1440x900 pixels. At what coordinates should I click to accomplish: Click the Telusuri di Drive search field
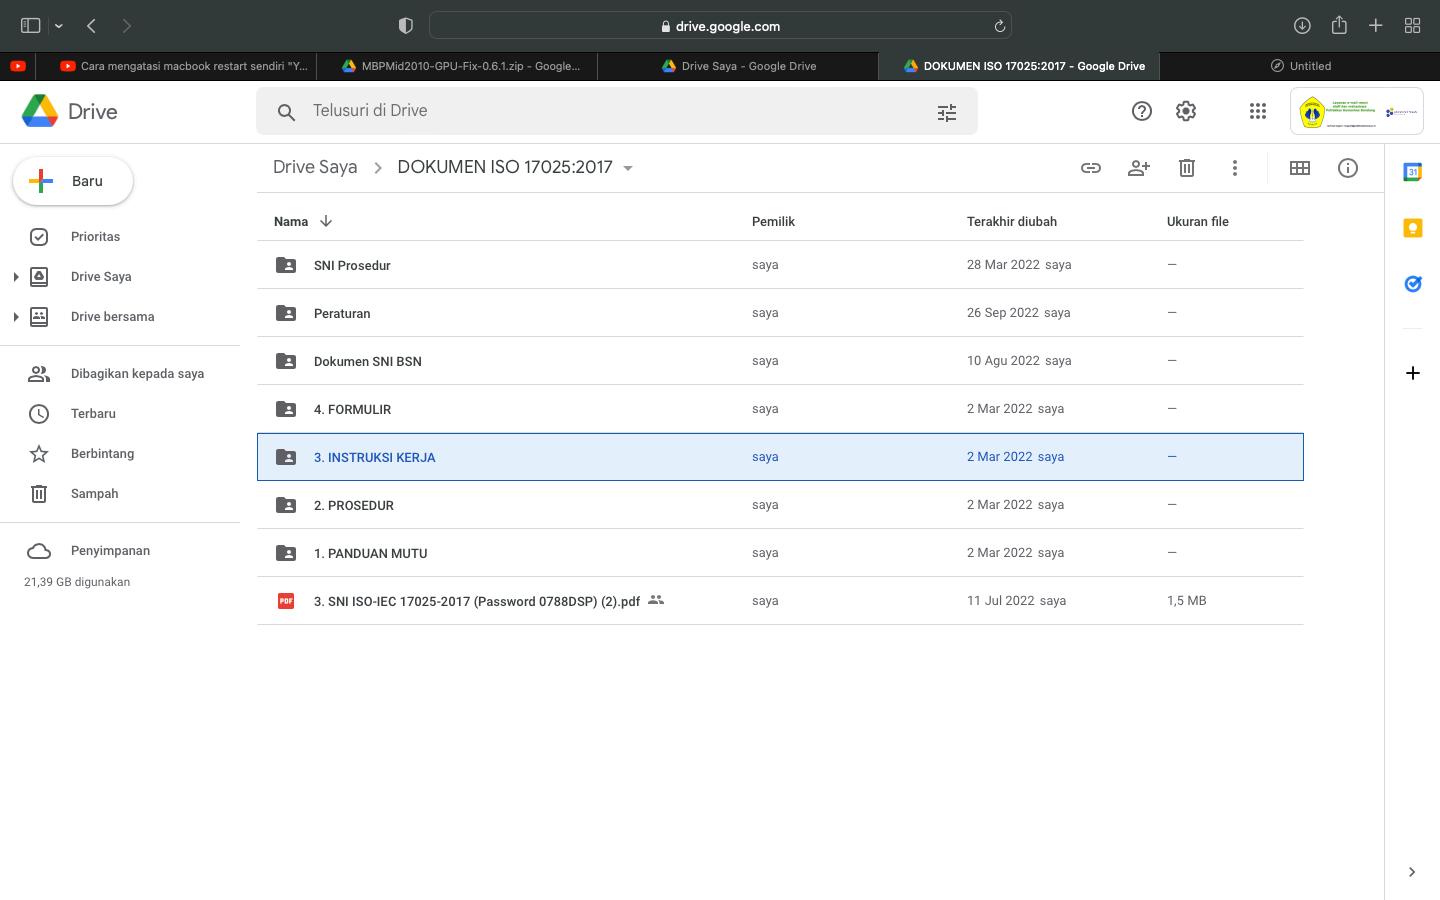tap(617, 111)
